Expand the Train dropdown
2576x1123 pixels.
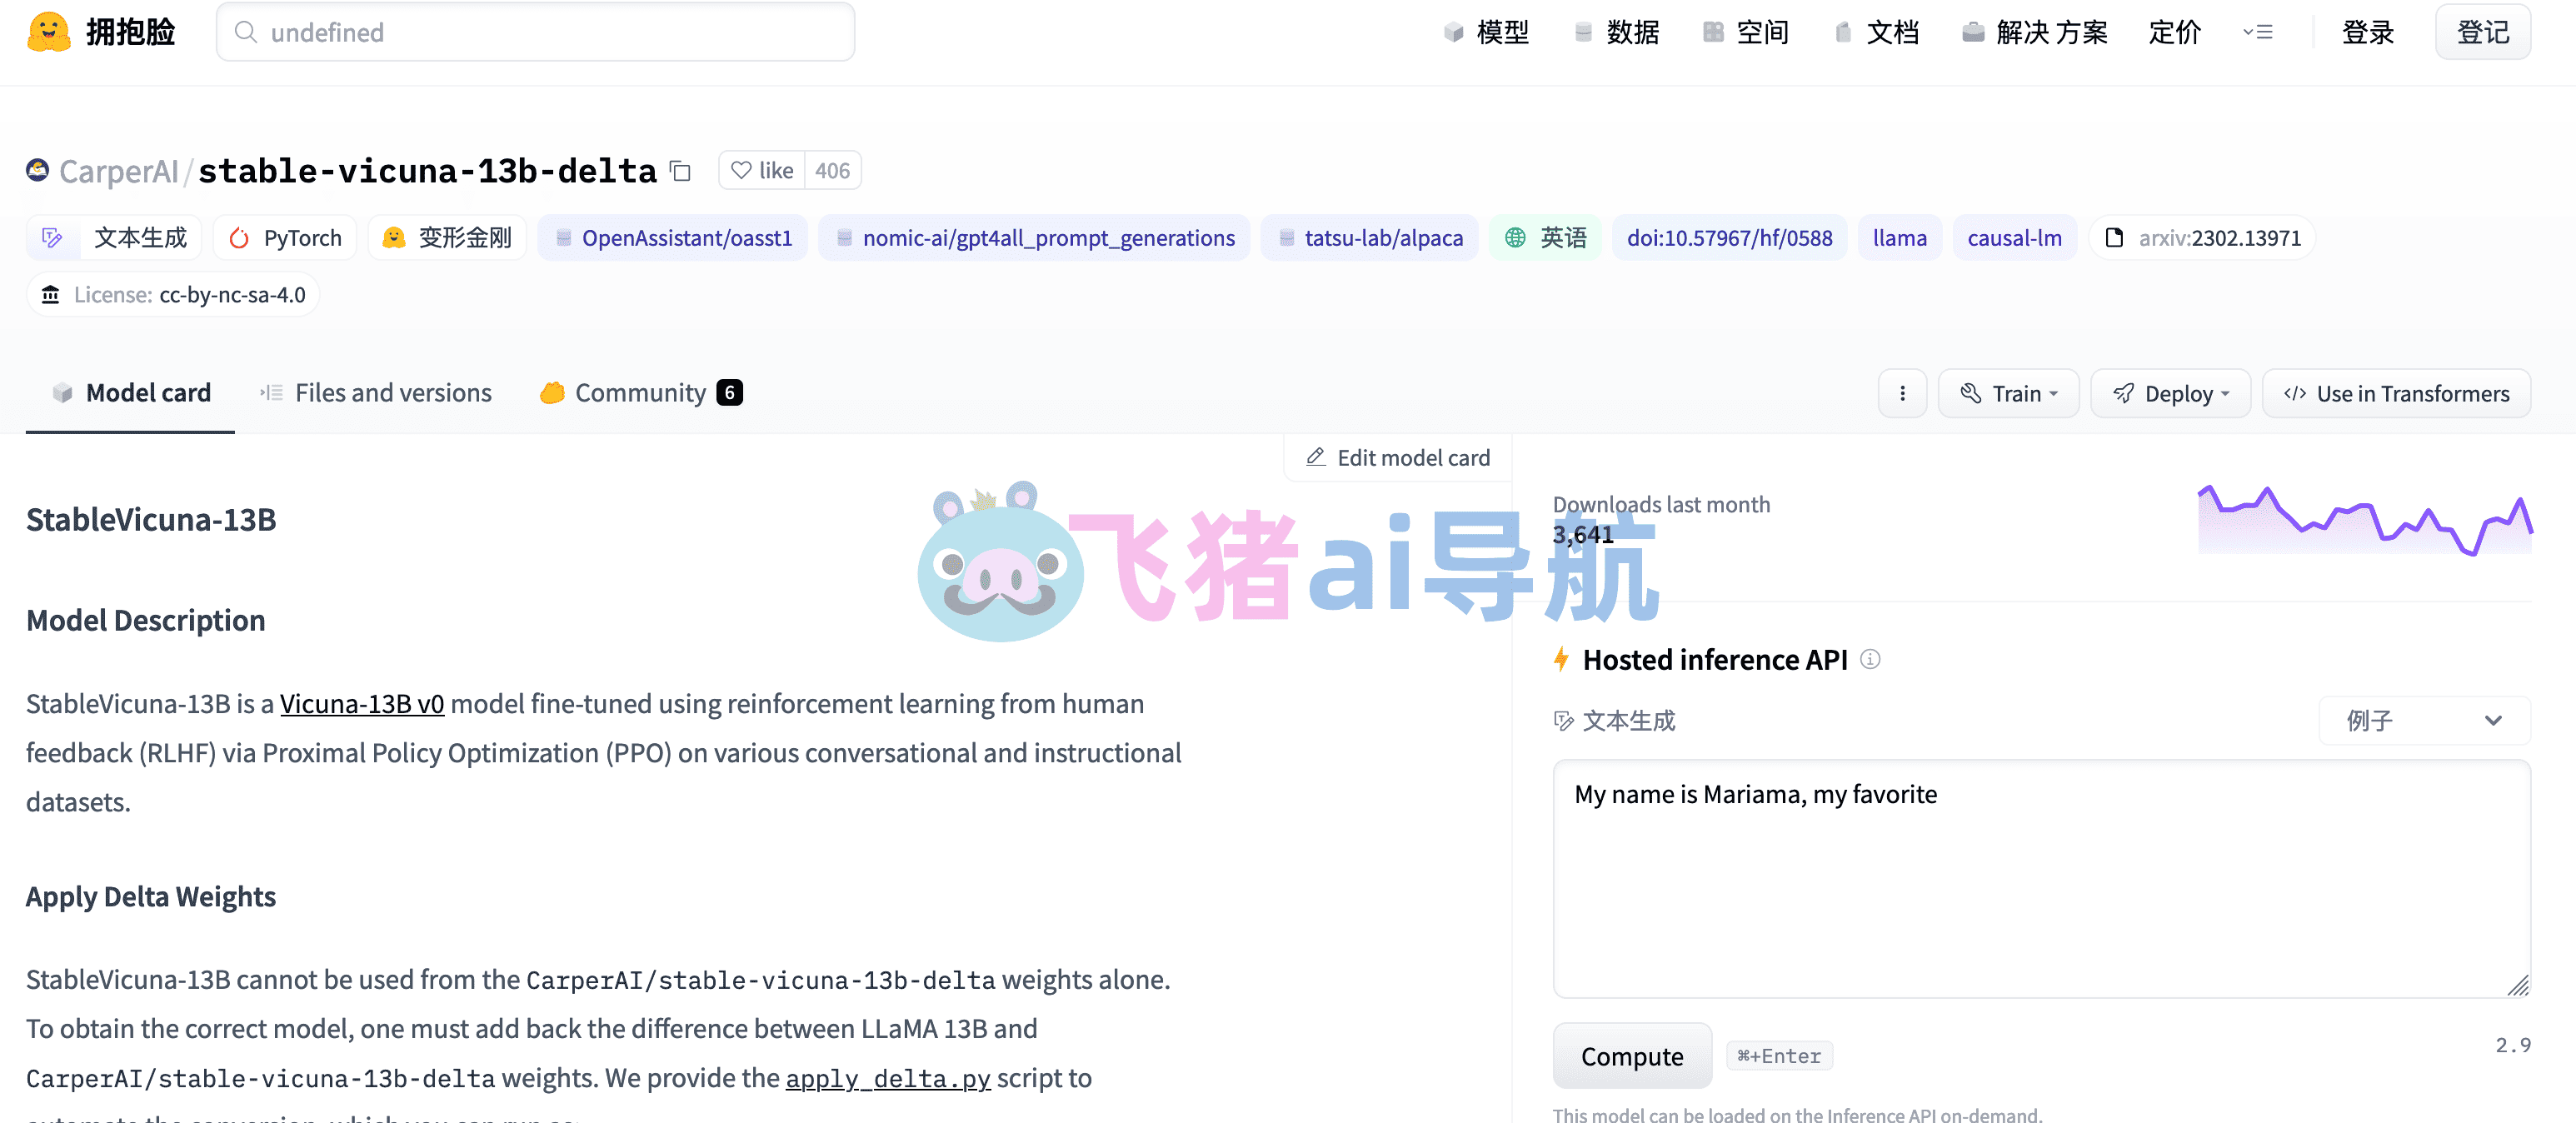2008,393
